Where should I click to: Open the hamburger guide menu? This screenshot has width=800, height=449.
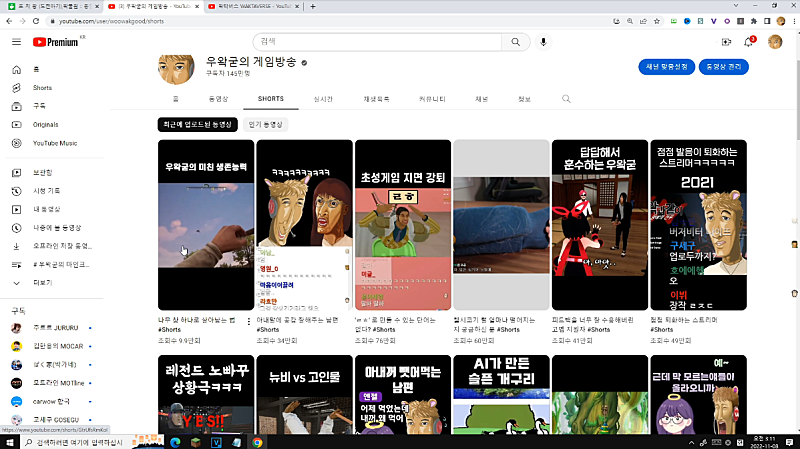pos(16,42)
